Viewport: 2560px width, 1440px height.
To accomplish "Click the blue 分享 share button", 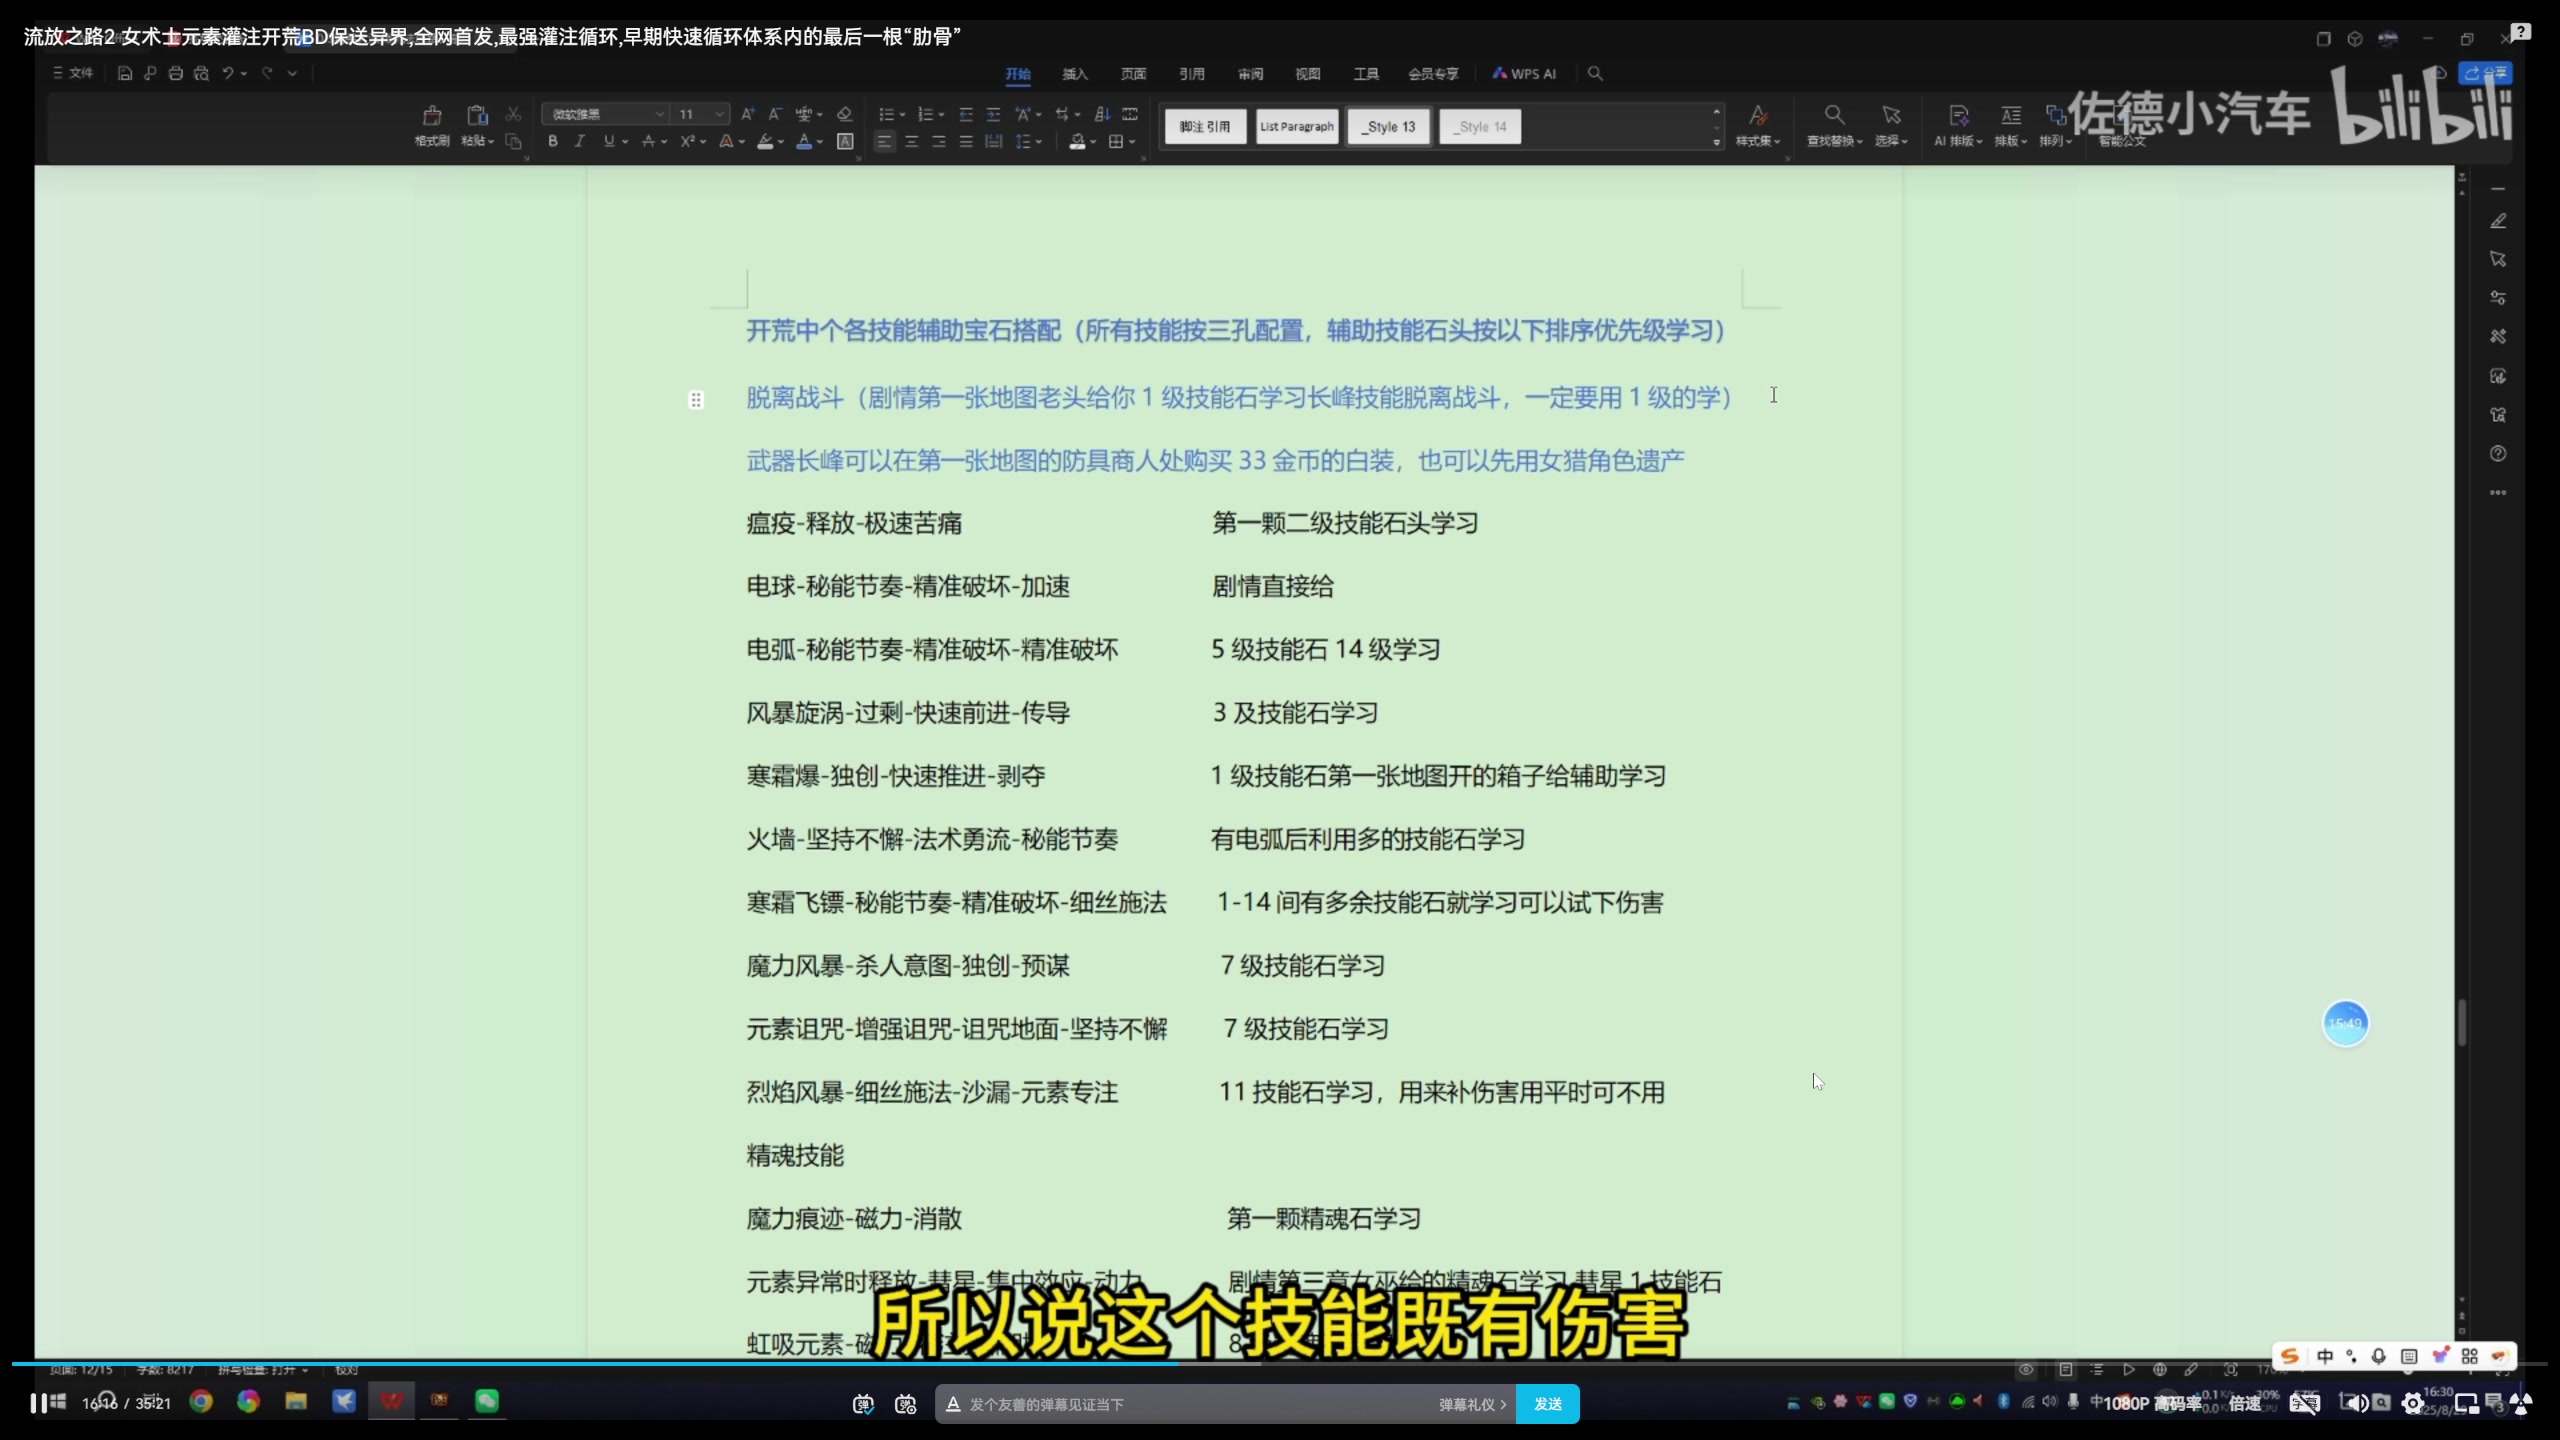I will [2486, 74].
